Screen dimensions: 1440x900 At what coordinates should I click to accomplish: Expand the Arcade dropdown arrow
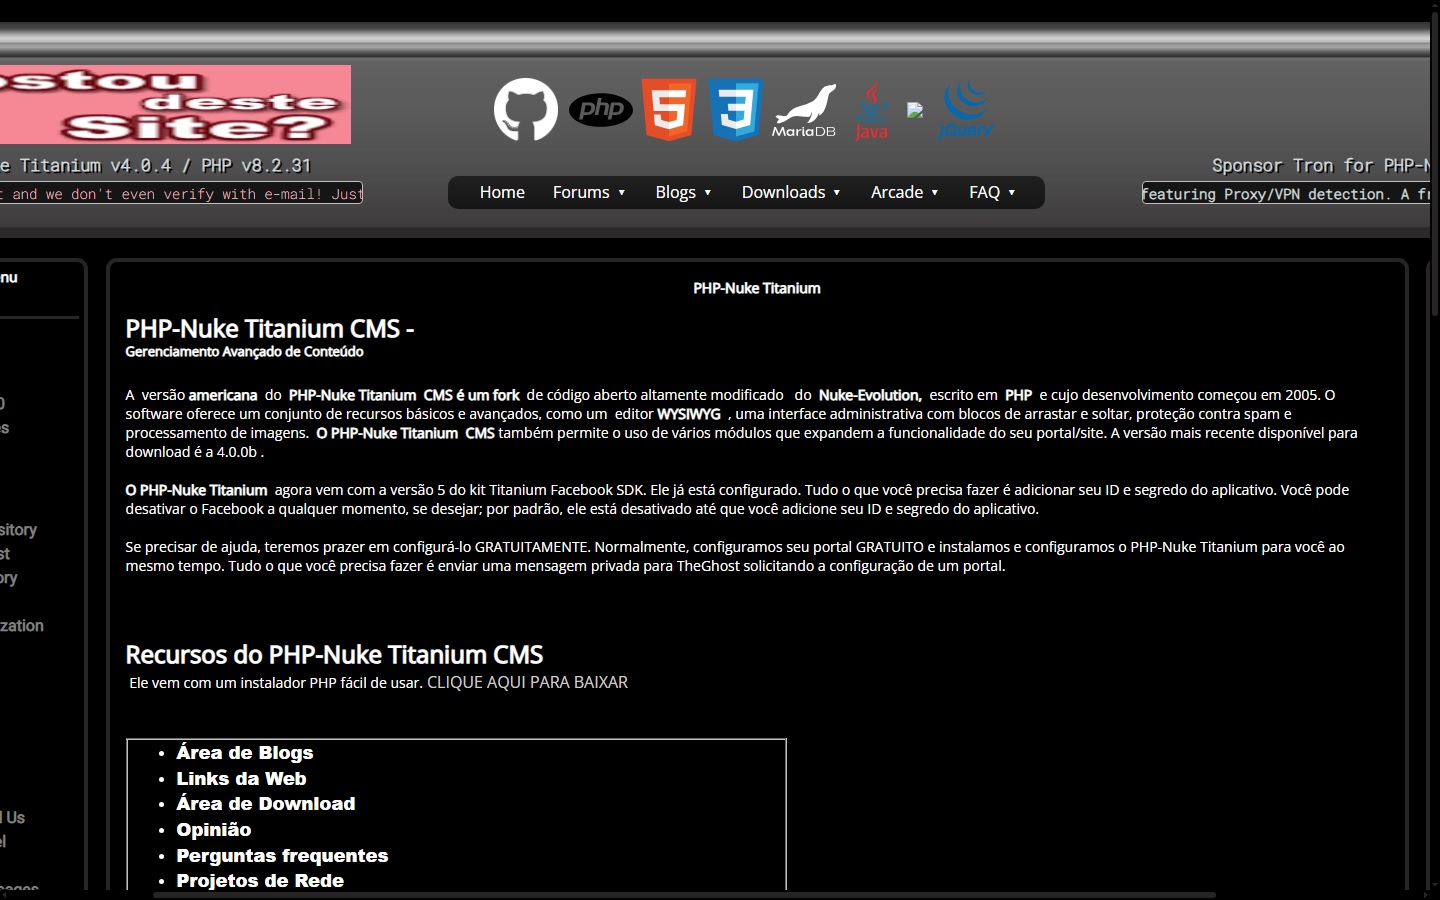(935, 193)
